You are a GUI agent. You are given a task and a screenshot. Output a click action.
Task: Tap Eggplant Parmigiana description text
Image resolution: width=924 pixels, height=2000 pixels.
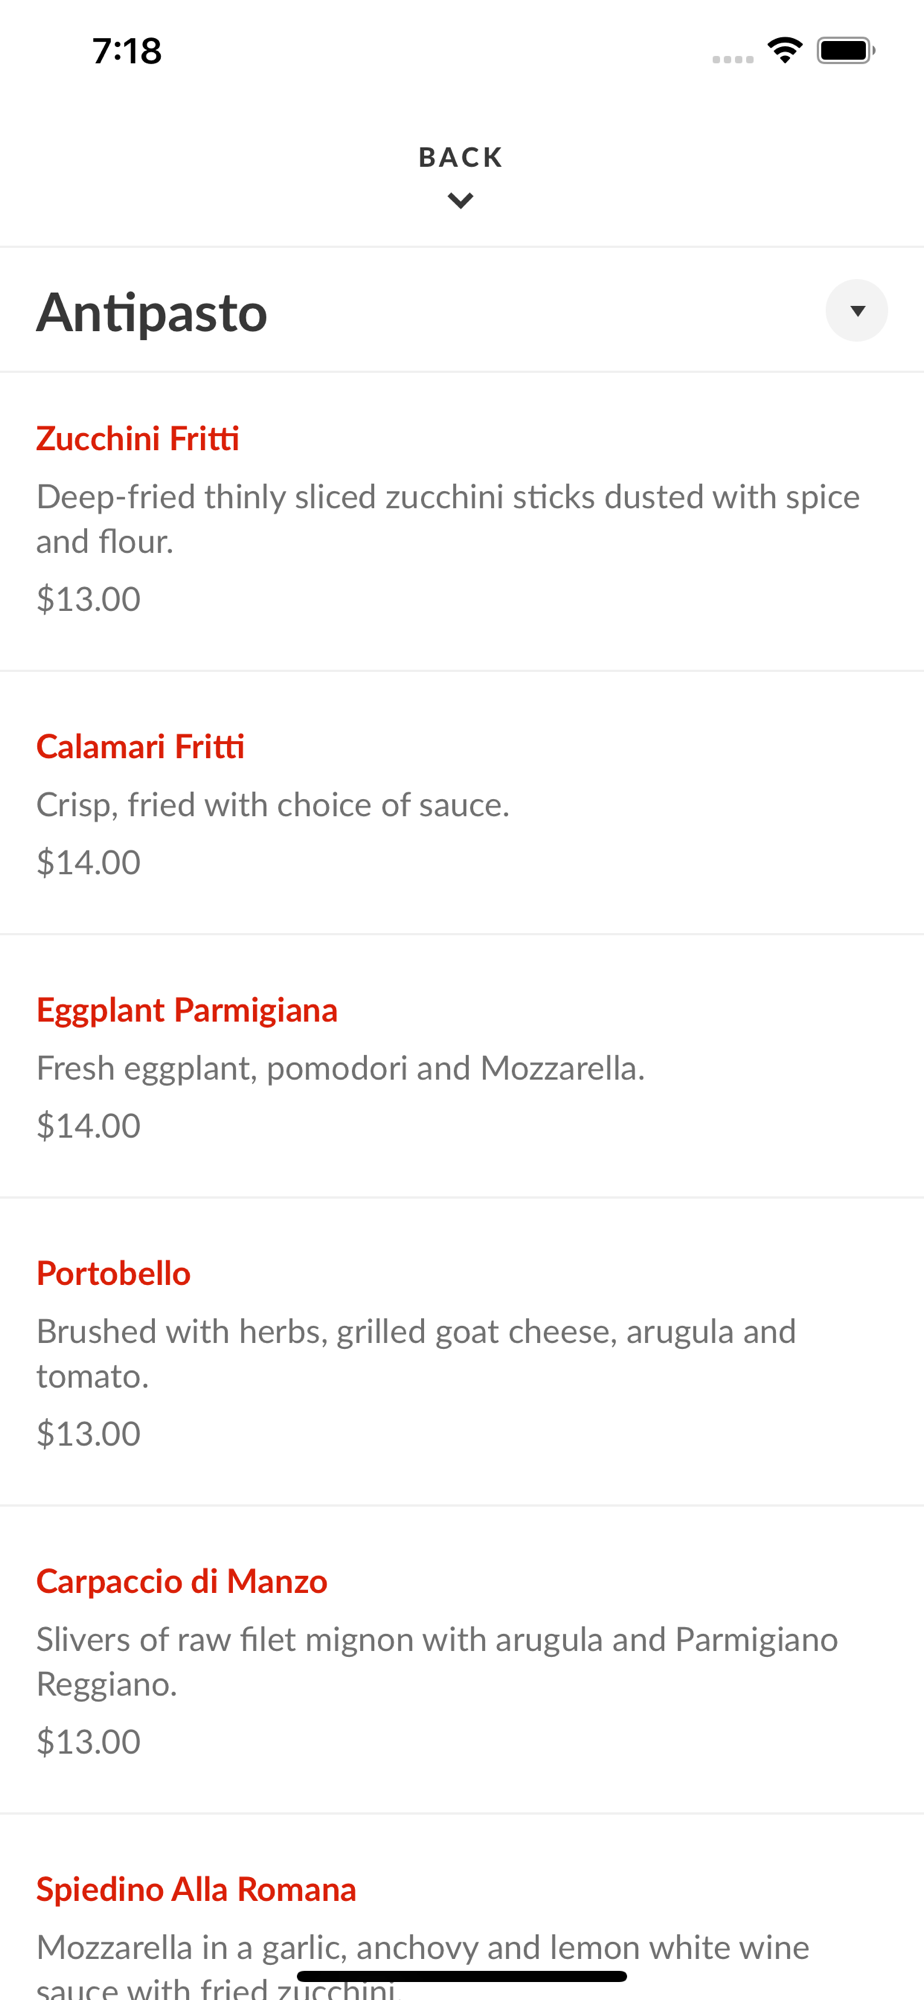340,1068
